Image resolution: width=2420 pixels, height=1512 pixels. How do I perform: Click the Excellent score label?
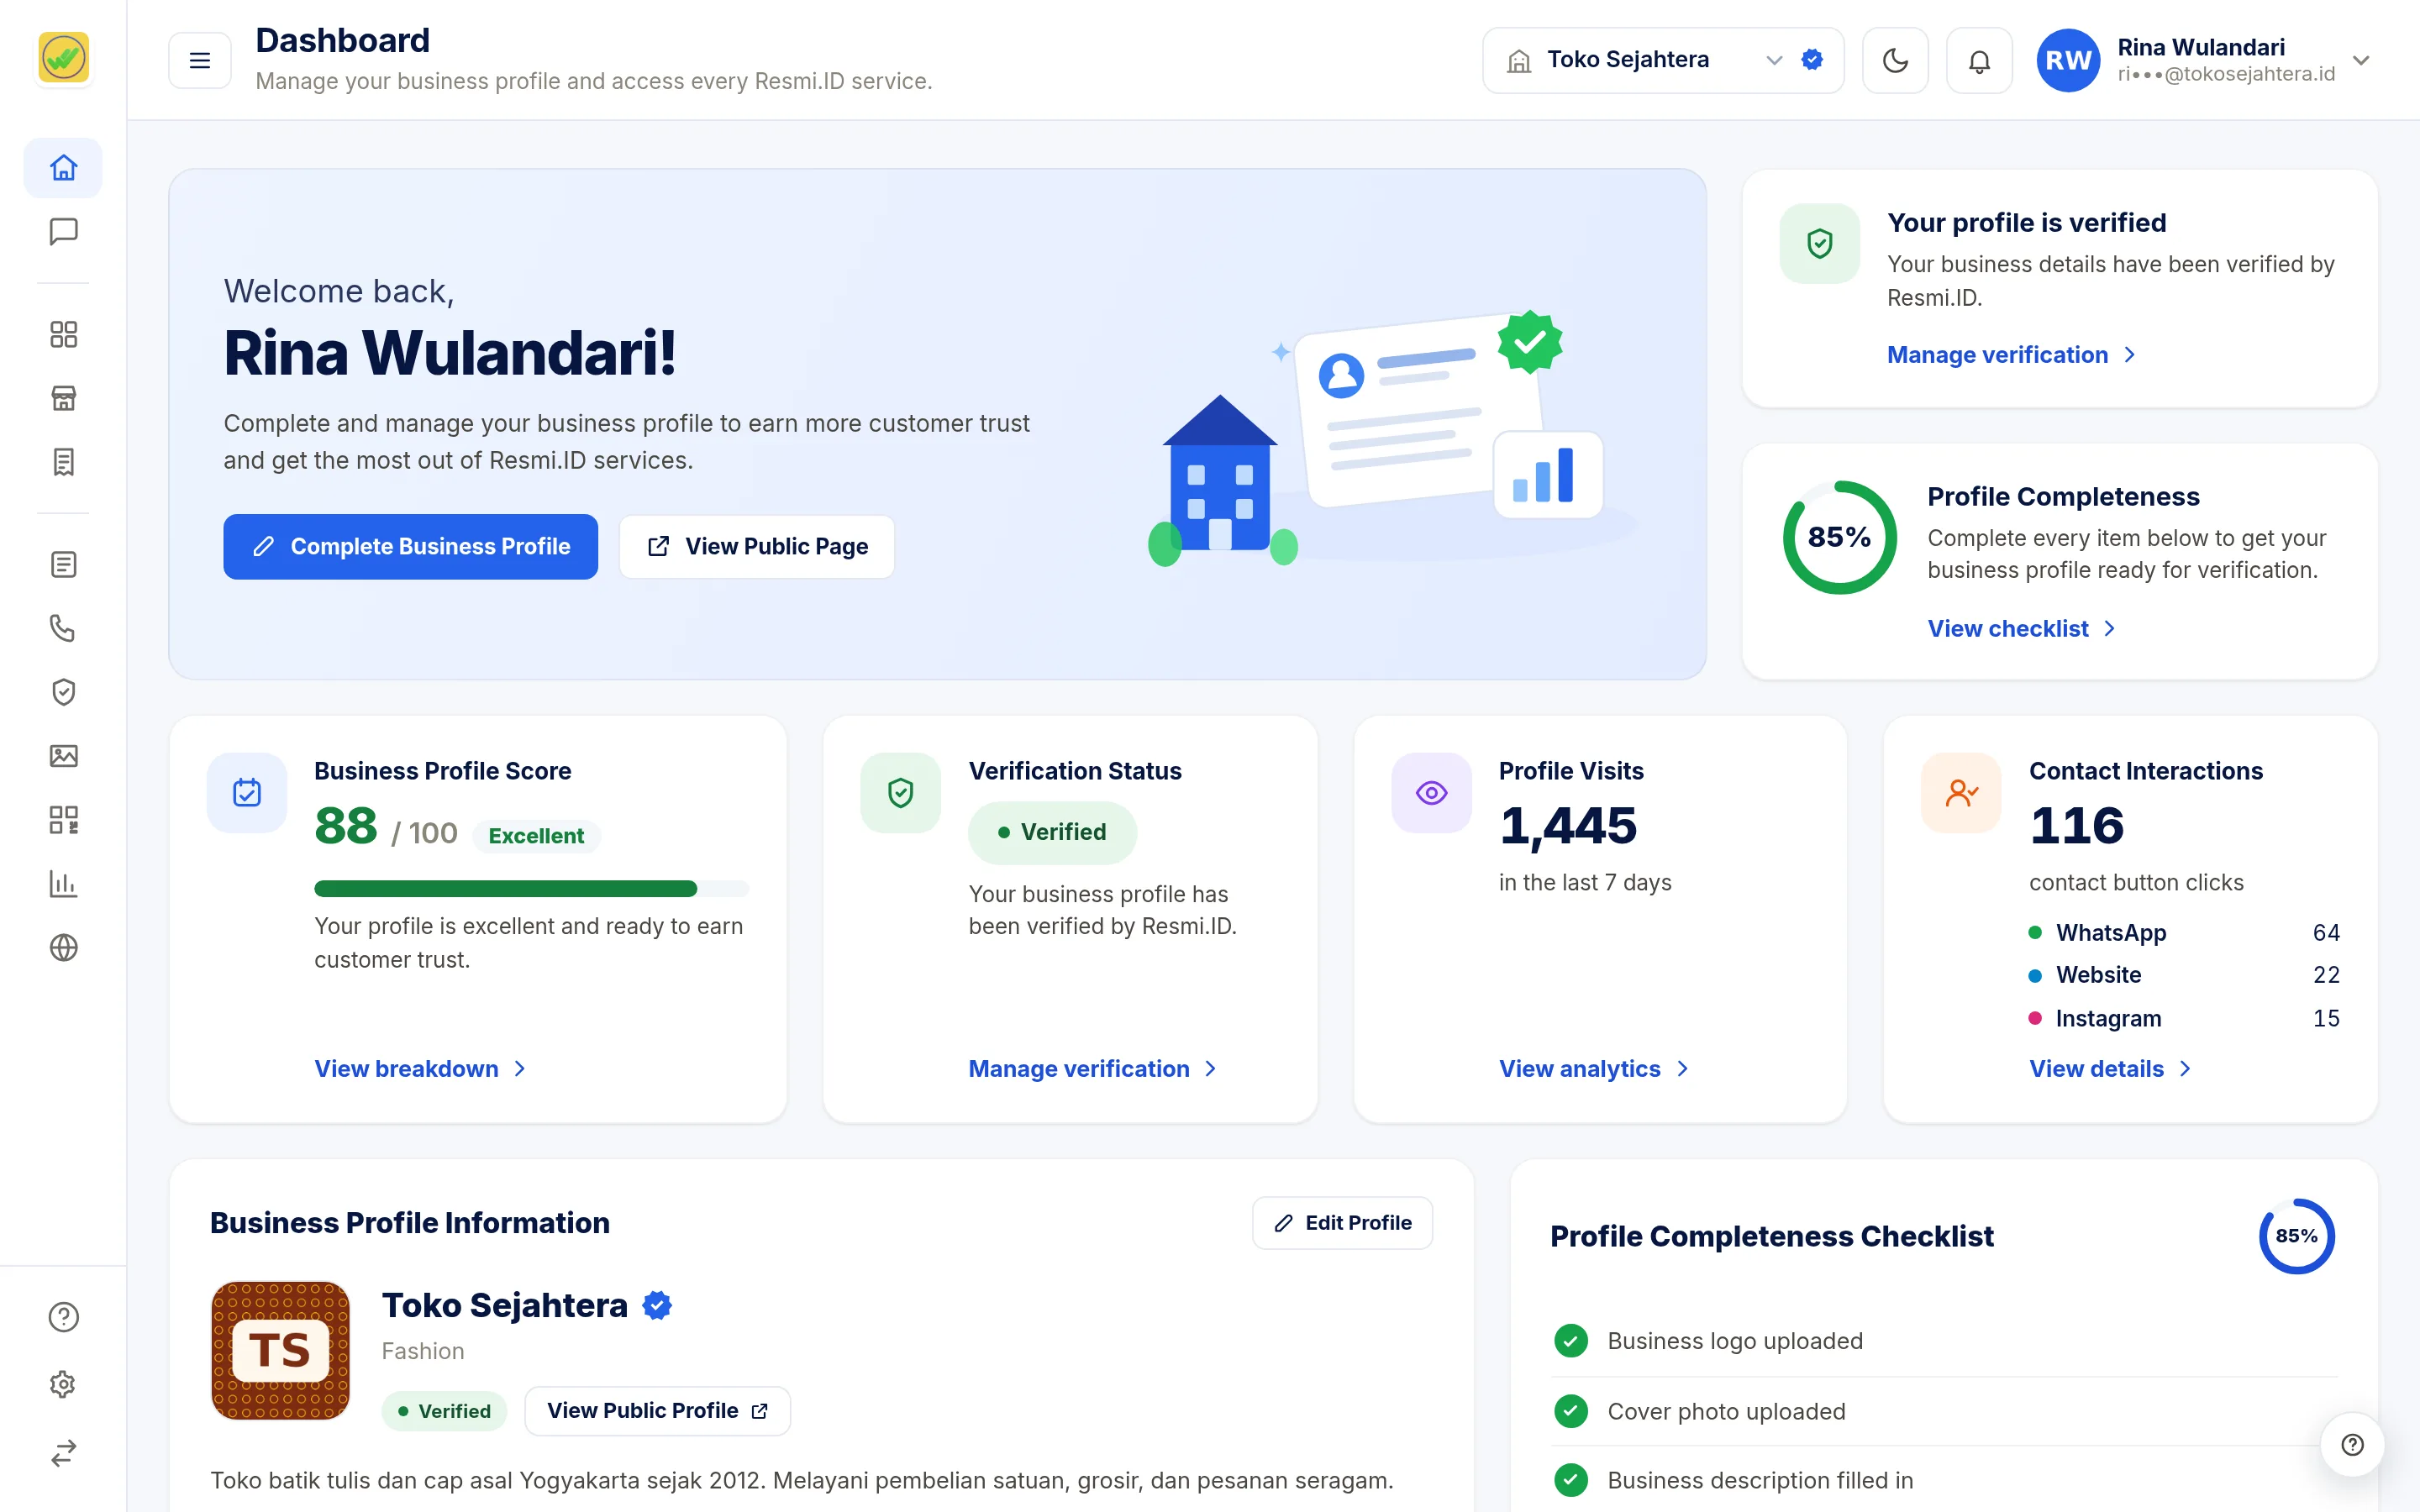click(x=536, y=835)
